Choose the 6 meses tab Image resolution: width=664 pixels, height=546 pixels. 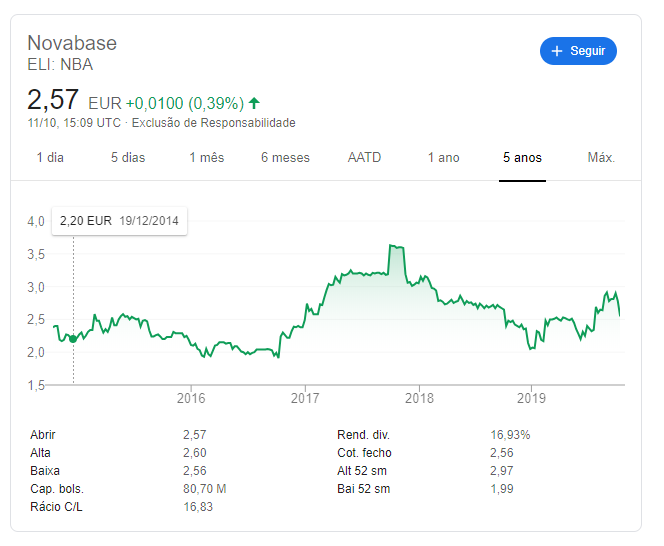[285, 158]
